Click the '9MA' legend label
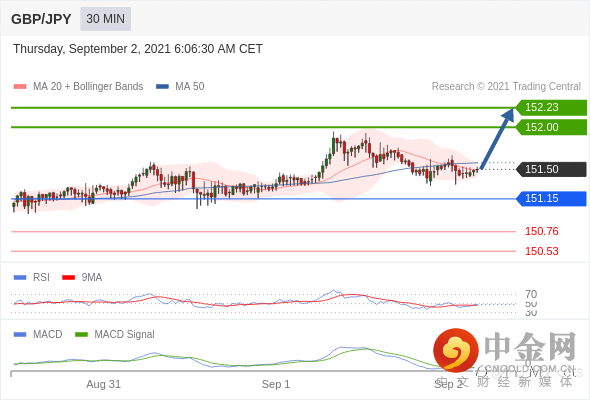This screenshot has height=400, width=590. 92,278
